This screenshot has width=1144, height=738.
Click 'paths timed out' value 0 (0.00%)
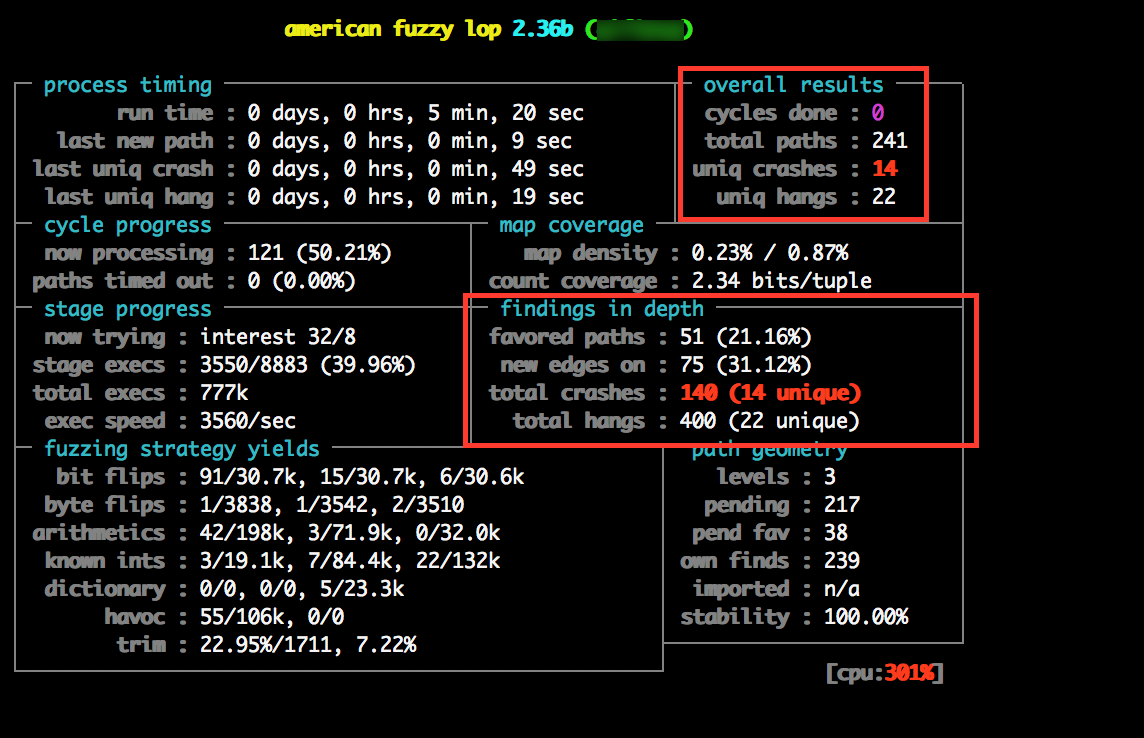click(x=301, y=281)
